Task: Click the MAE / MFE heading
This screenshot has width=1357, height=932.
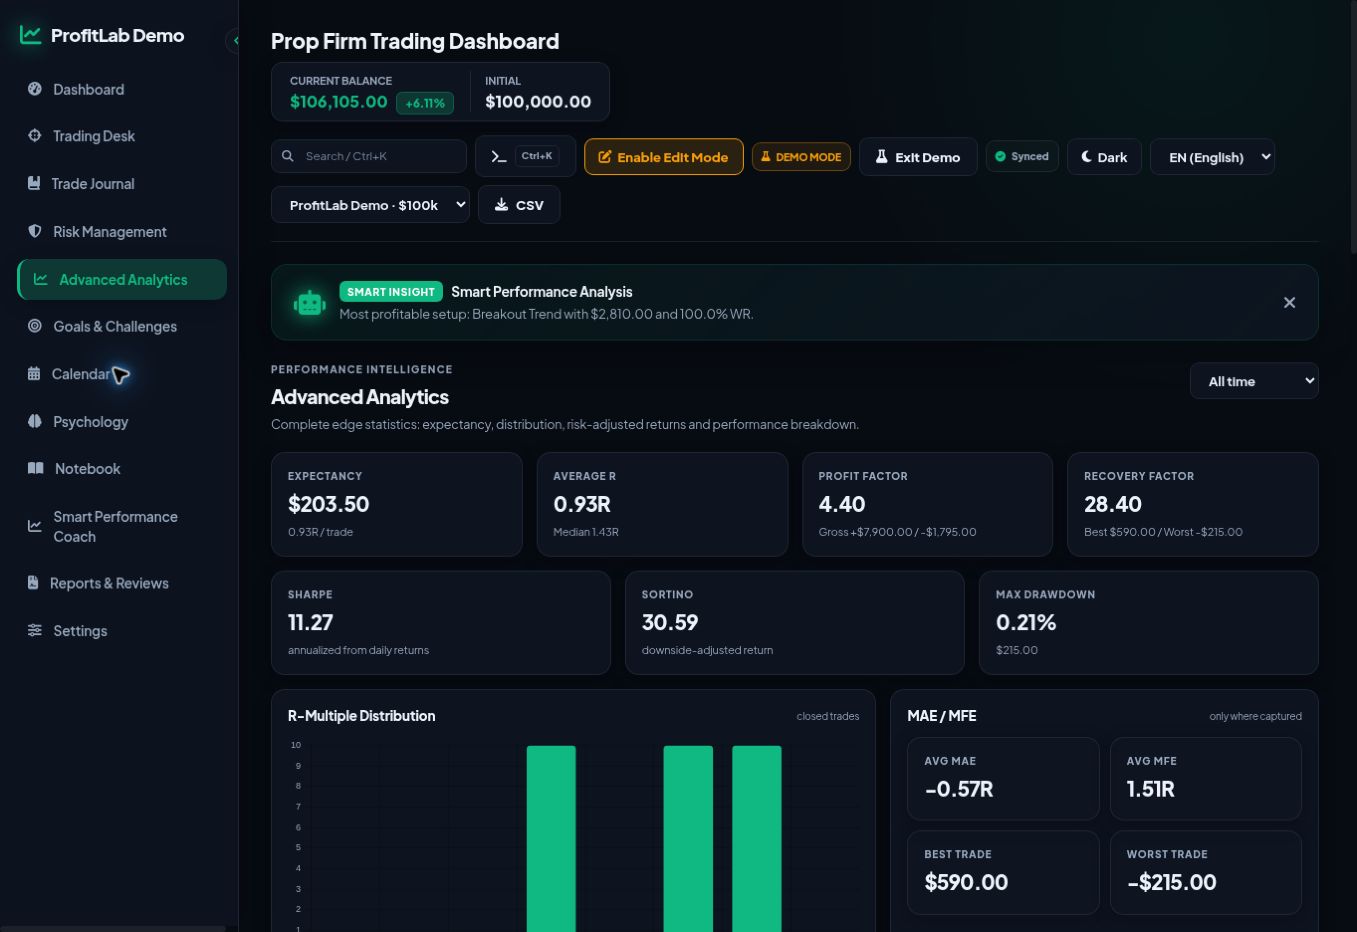Action: click(942, 716)
